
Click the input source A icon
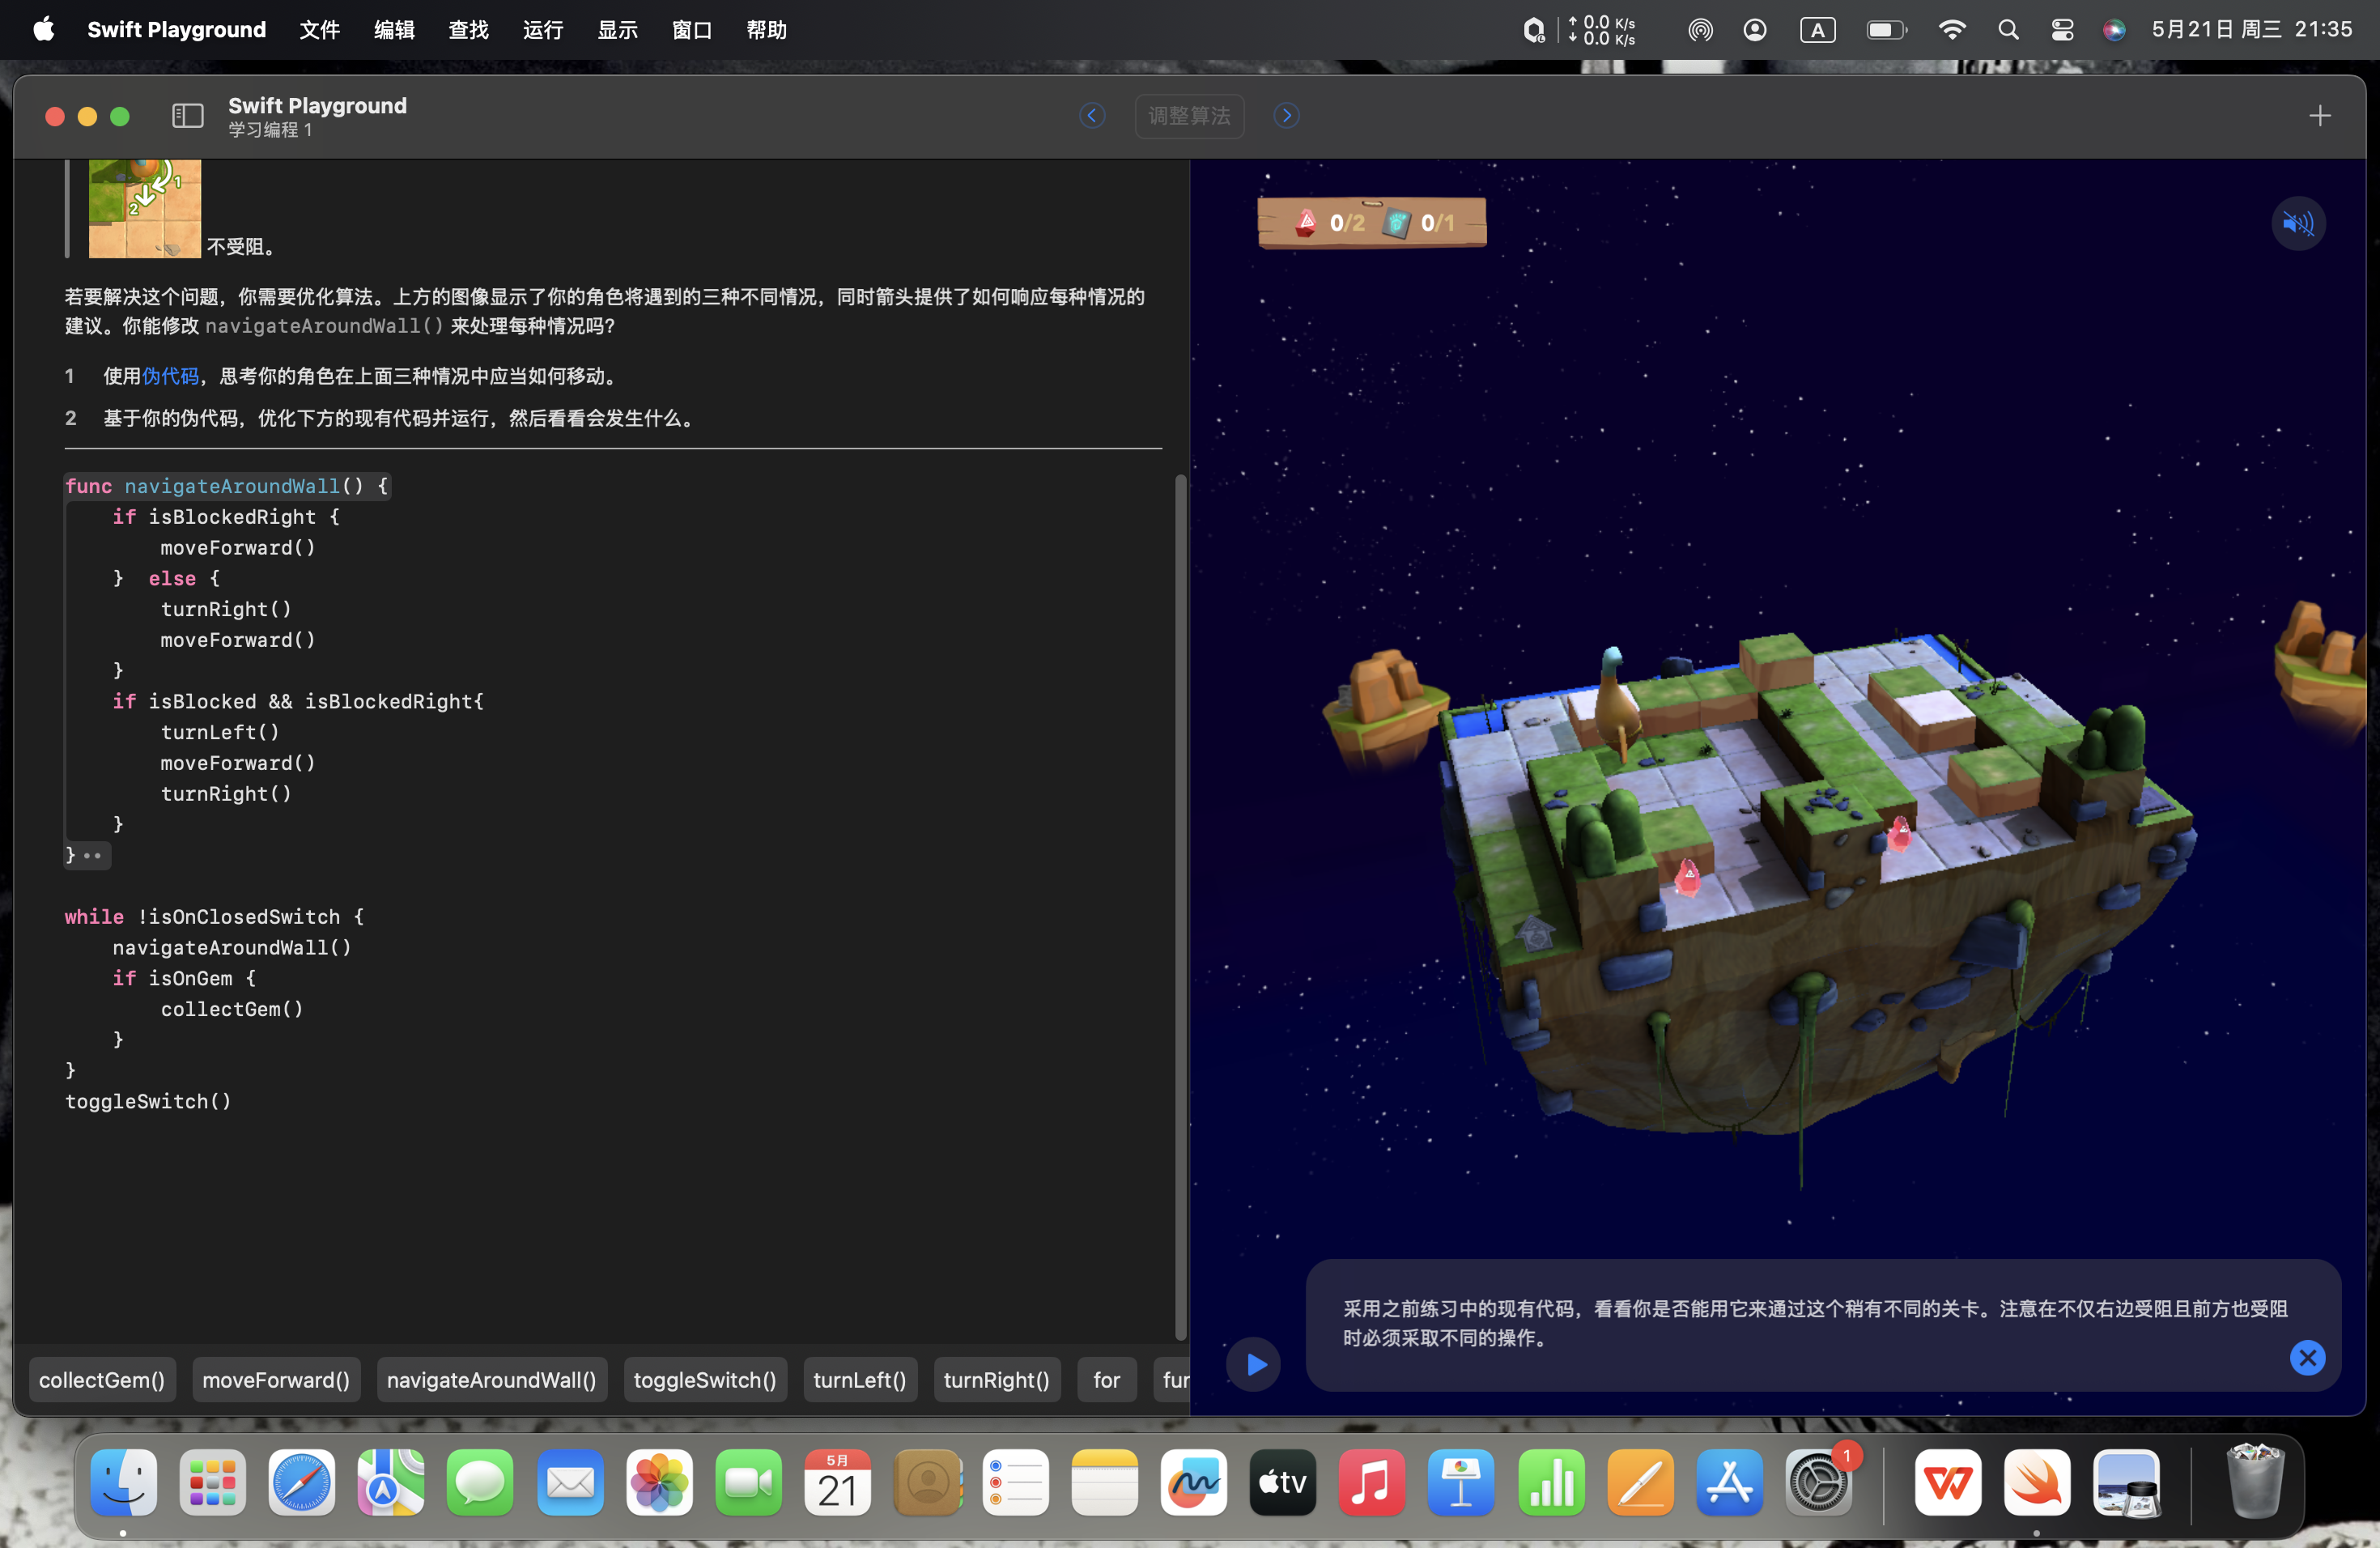(1817, 30)
